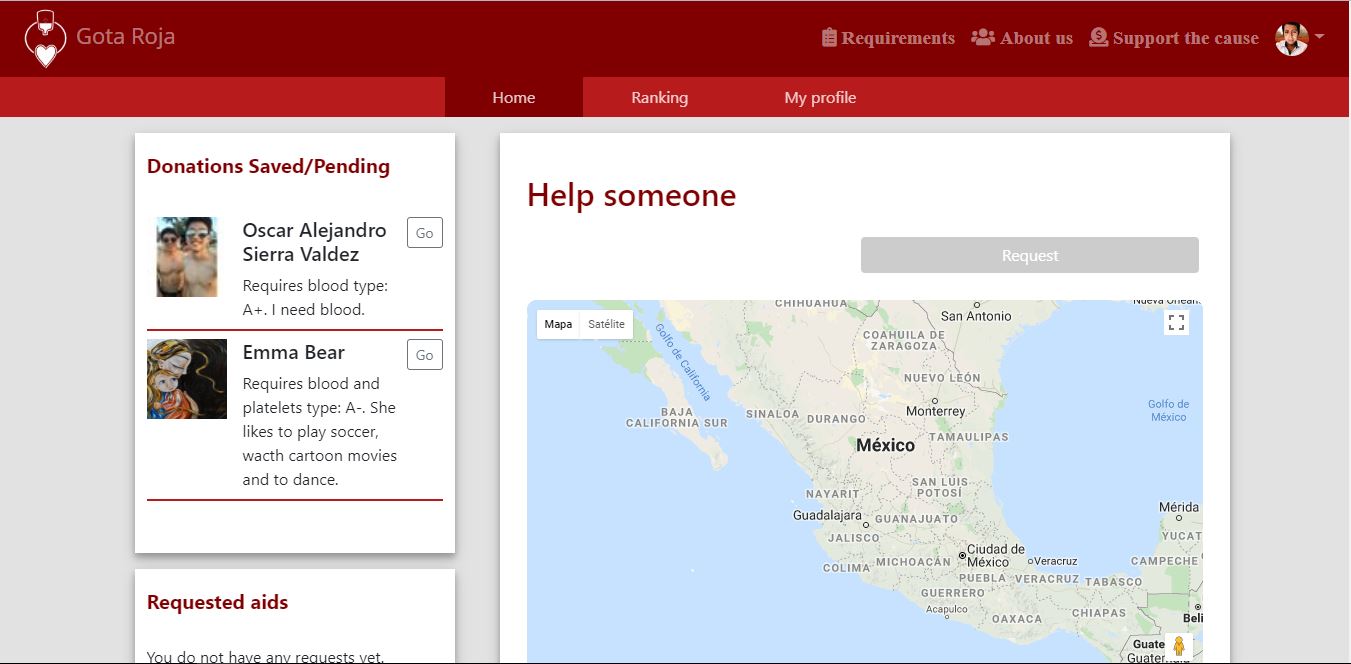Click the name Emma Bear
This screenshot has width=1351, height=664.
(x=294, y=352)
